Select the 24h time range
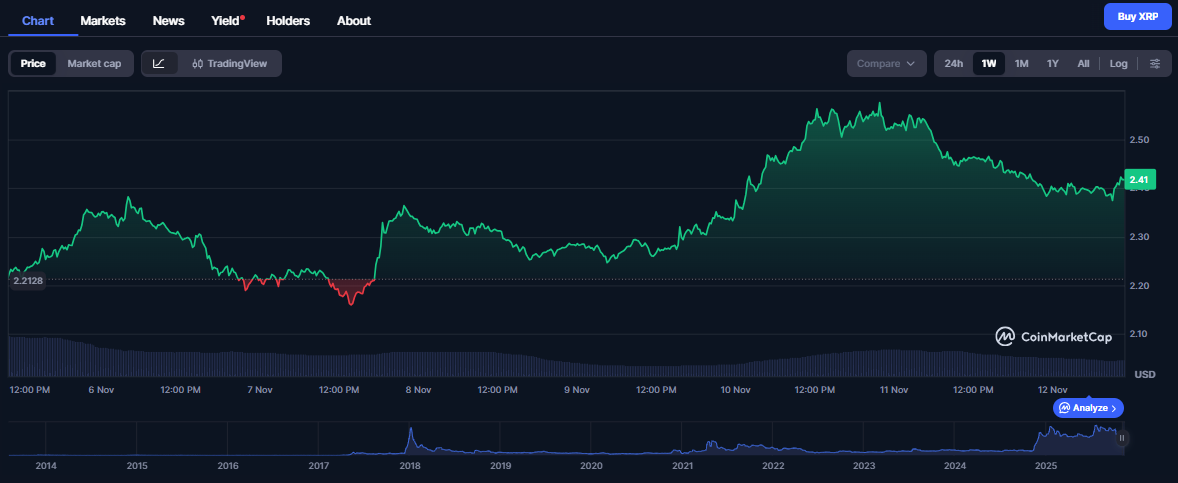The width and height of the screenshot is (1178, 483). (954, 64)
